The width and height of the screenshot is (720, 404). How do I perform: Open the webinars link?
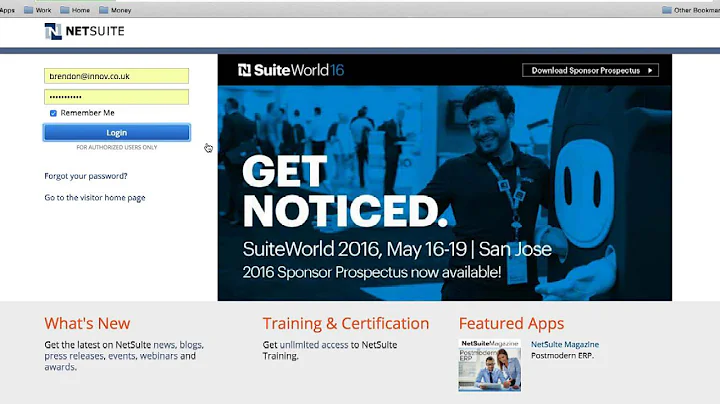[x=158, y=356]
